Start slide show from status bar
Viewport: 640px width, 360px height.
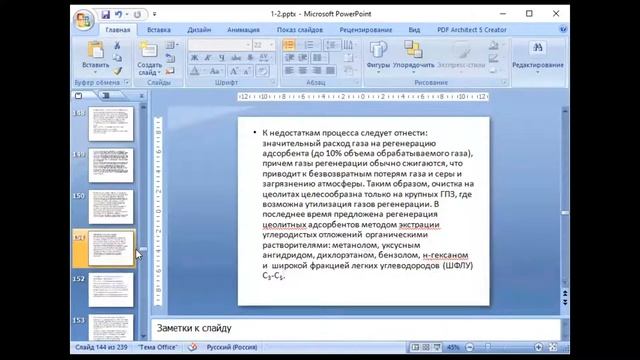tap(437, 347)
